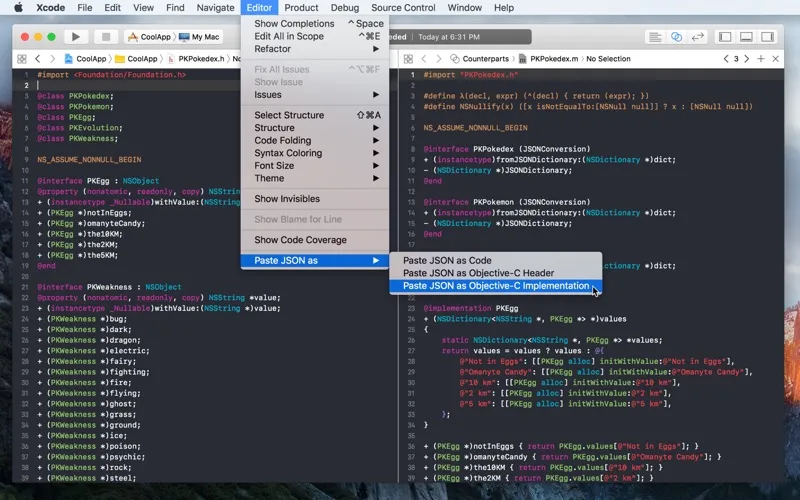
Task: Toggle the Navigator panel icon
Action: (x=725, y=37)
